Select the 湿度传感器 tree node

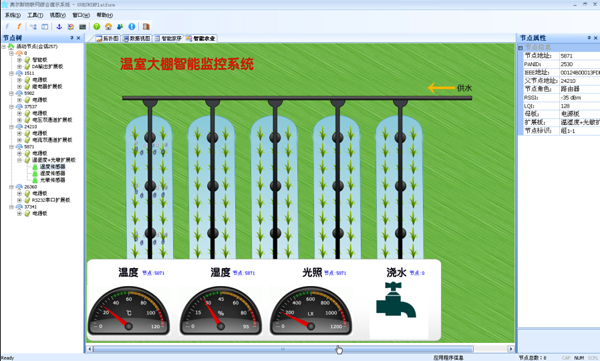pyautogui.click(x=52, y=173)
